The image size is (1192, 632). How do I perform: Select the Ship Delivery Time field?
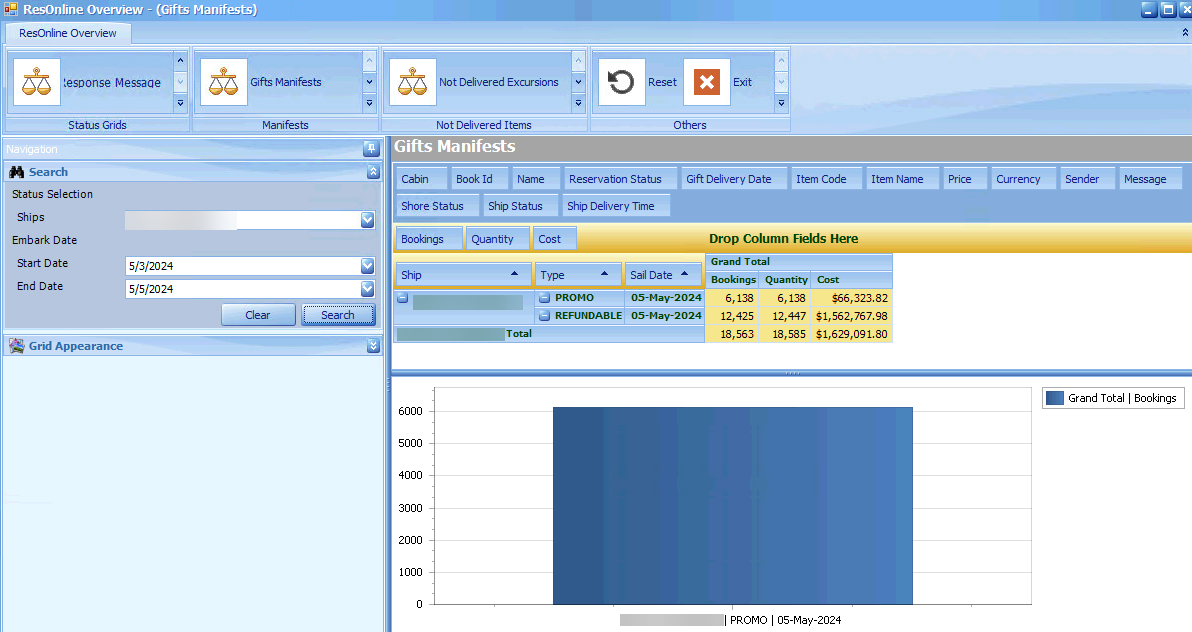click(616, 205)
